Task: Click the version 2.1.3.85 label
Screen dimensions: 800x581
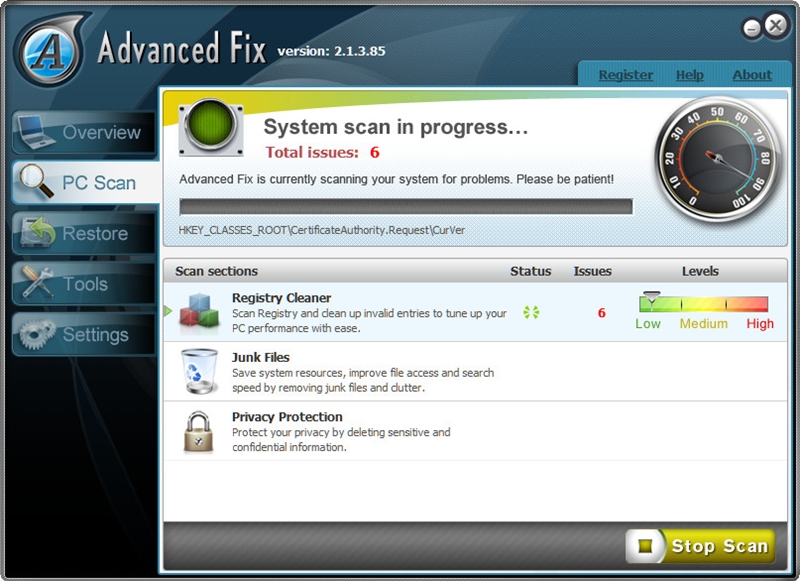Action: click(331, 51)
